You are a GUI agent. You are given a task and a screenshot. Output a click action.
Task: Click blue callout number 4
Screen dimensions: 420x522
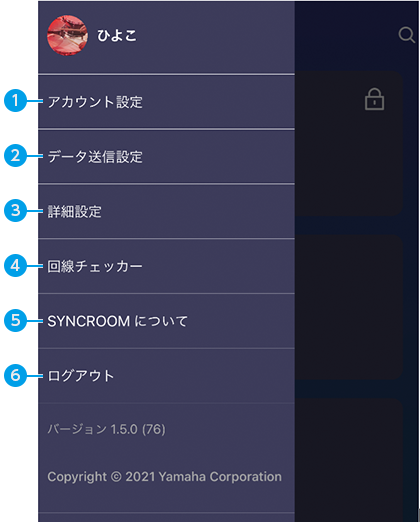tap(15, 266)
